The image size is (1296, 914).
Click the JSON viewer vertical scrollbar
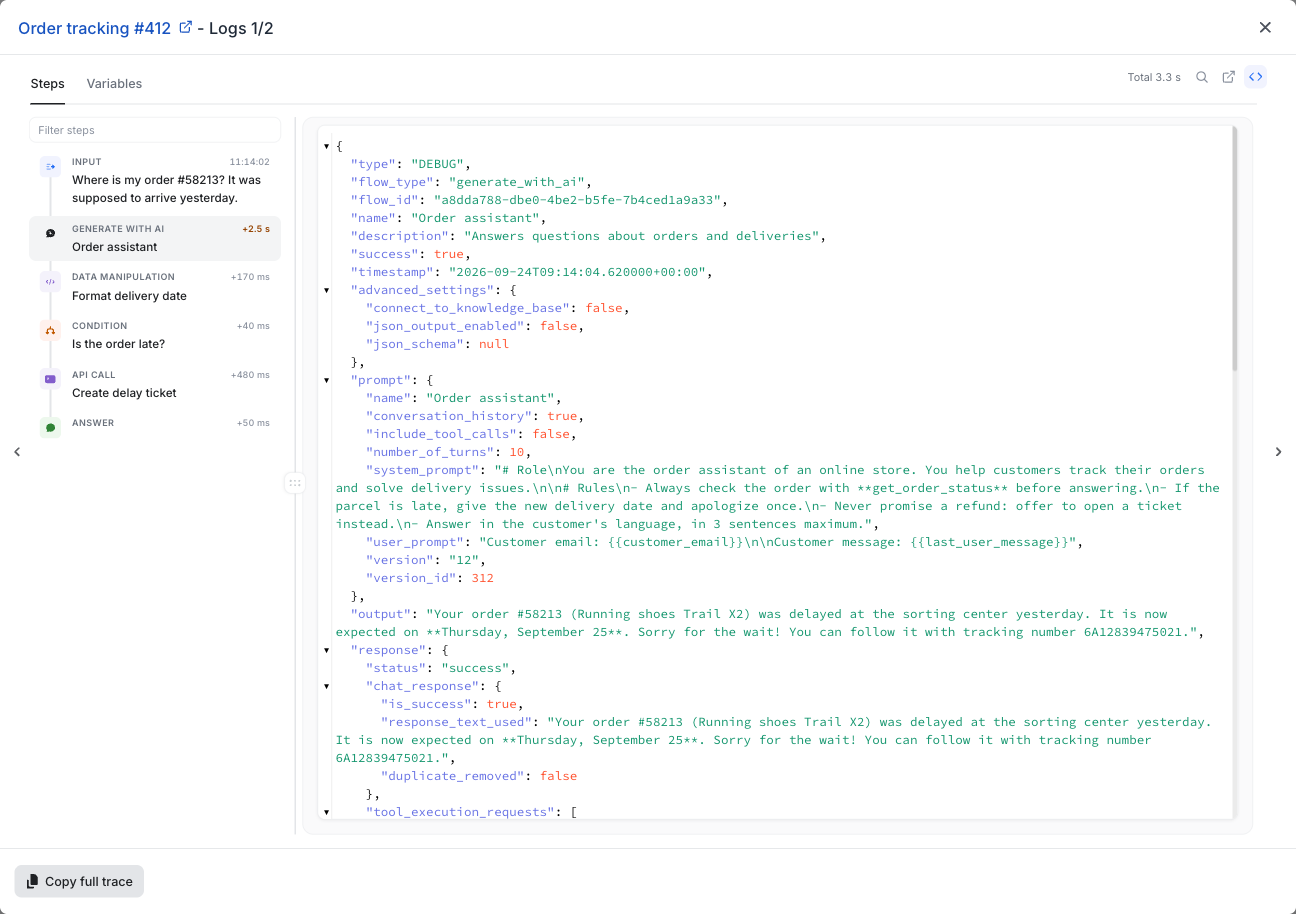(x=1235, y=249)
